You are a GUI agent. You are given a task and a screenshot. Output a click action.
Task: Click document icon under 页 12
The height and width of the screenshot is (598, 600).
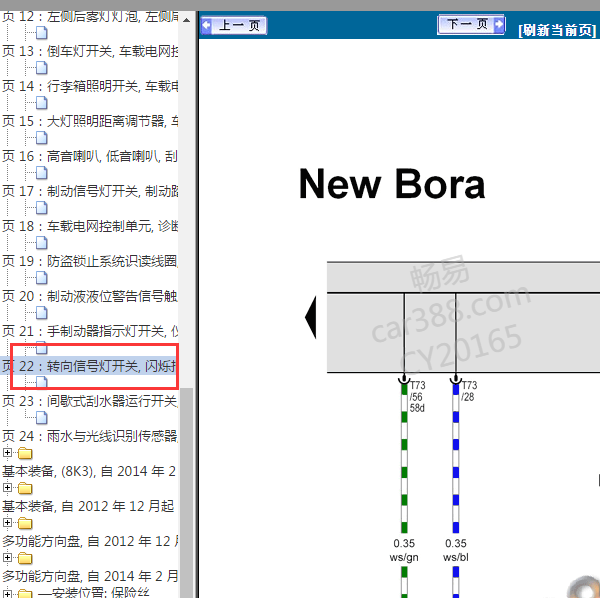click(41, 33)
